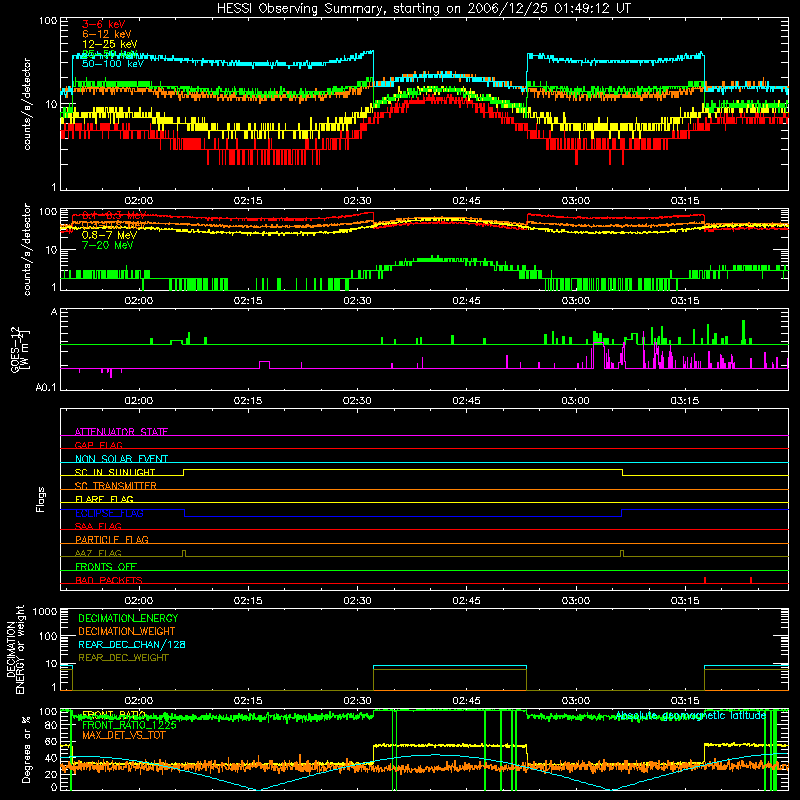This screenshot has height=800, width=800.
Task: Click the GAP_FLAG label
Action: 98,445
